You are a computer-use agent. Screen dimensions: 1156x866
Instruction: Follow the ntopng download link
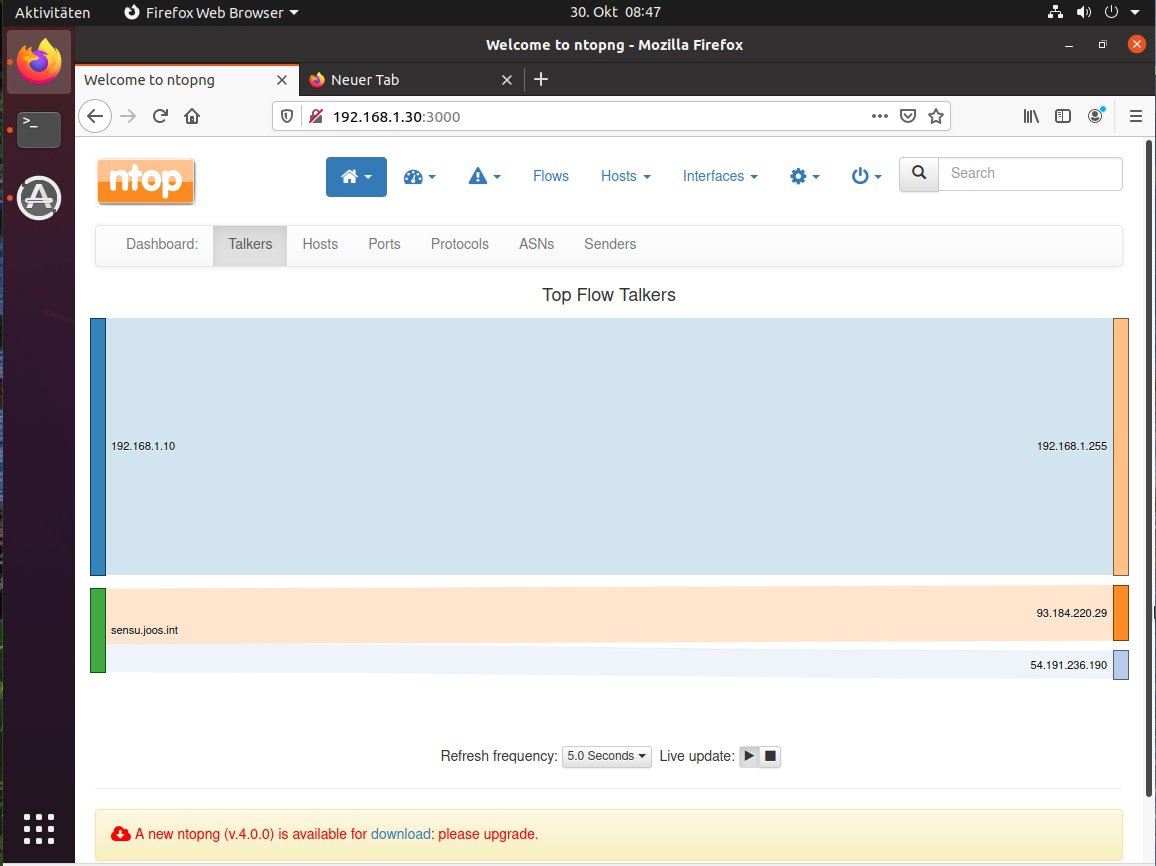pos(400,834)
